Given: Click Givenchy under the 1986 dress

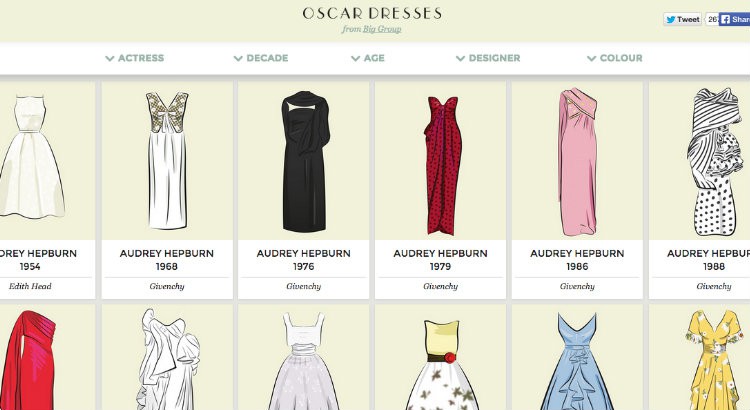Looking at the screenshot, I should 577,286.
